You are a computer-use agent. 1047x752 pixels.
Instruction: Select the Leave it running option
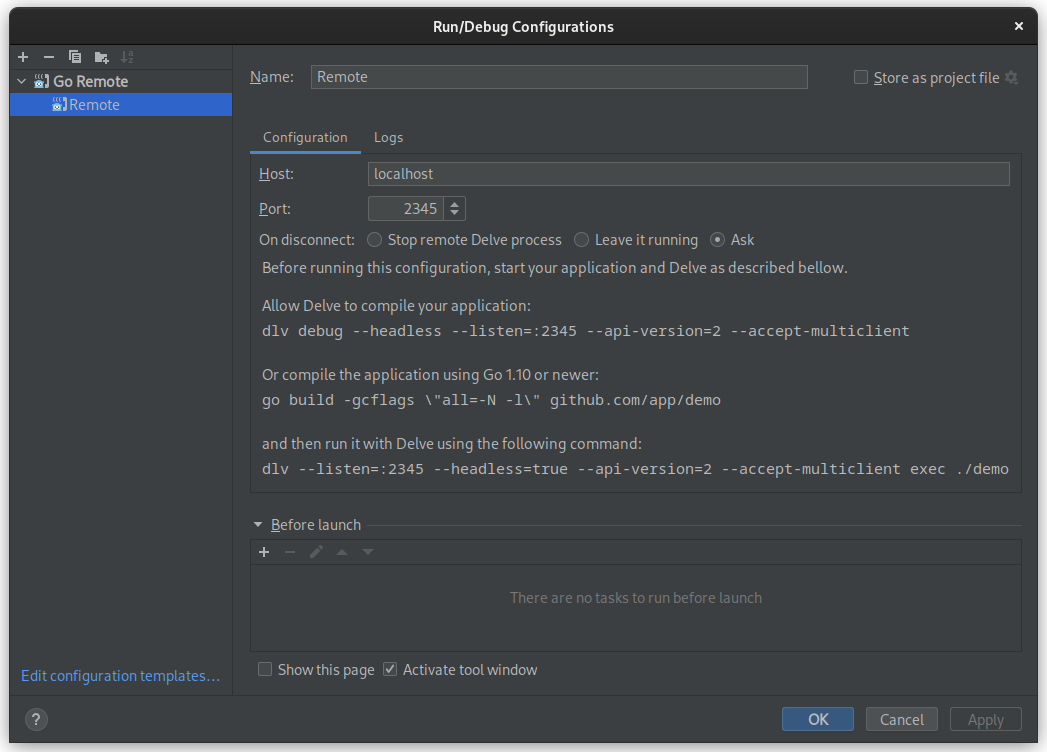[x=582, y=240]
